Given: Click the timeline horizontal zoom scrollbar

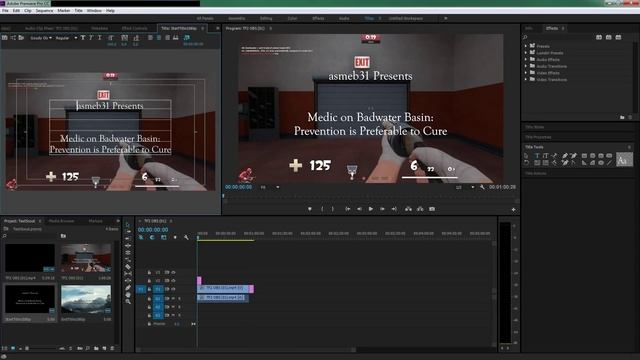Looking at the screenshot, I should pyautogui.click(x=247, y=350).
